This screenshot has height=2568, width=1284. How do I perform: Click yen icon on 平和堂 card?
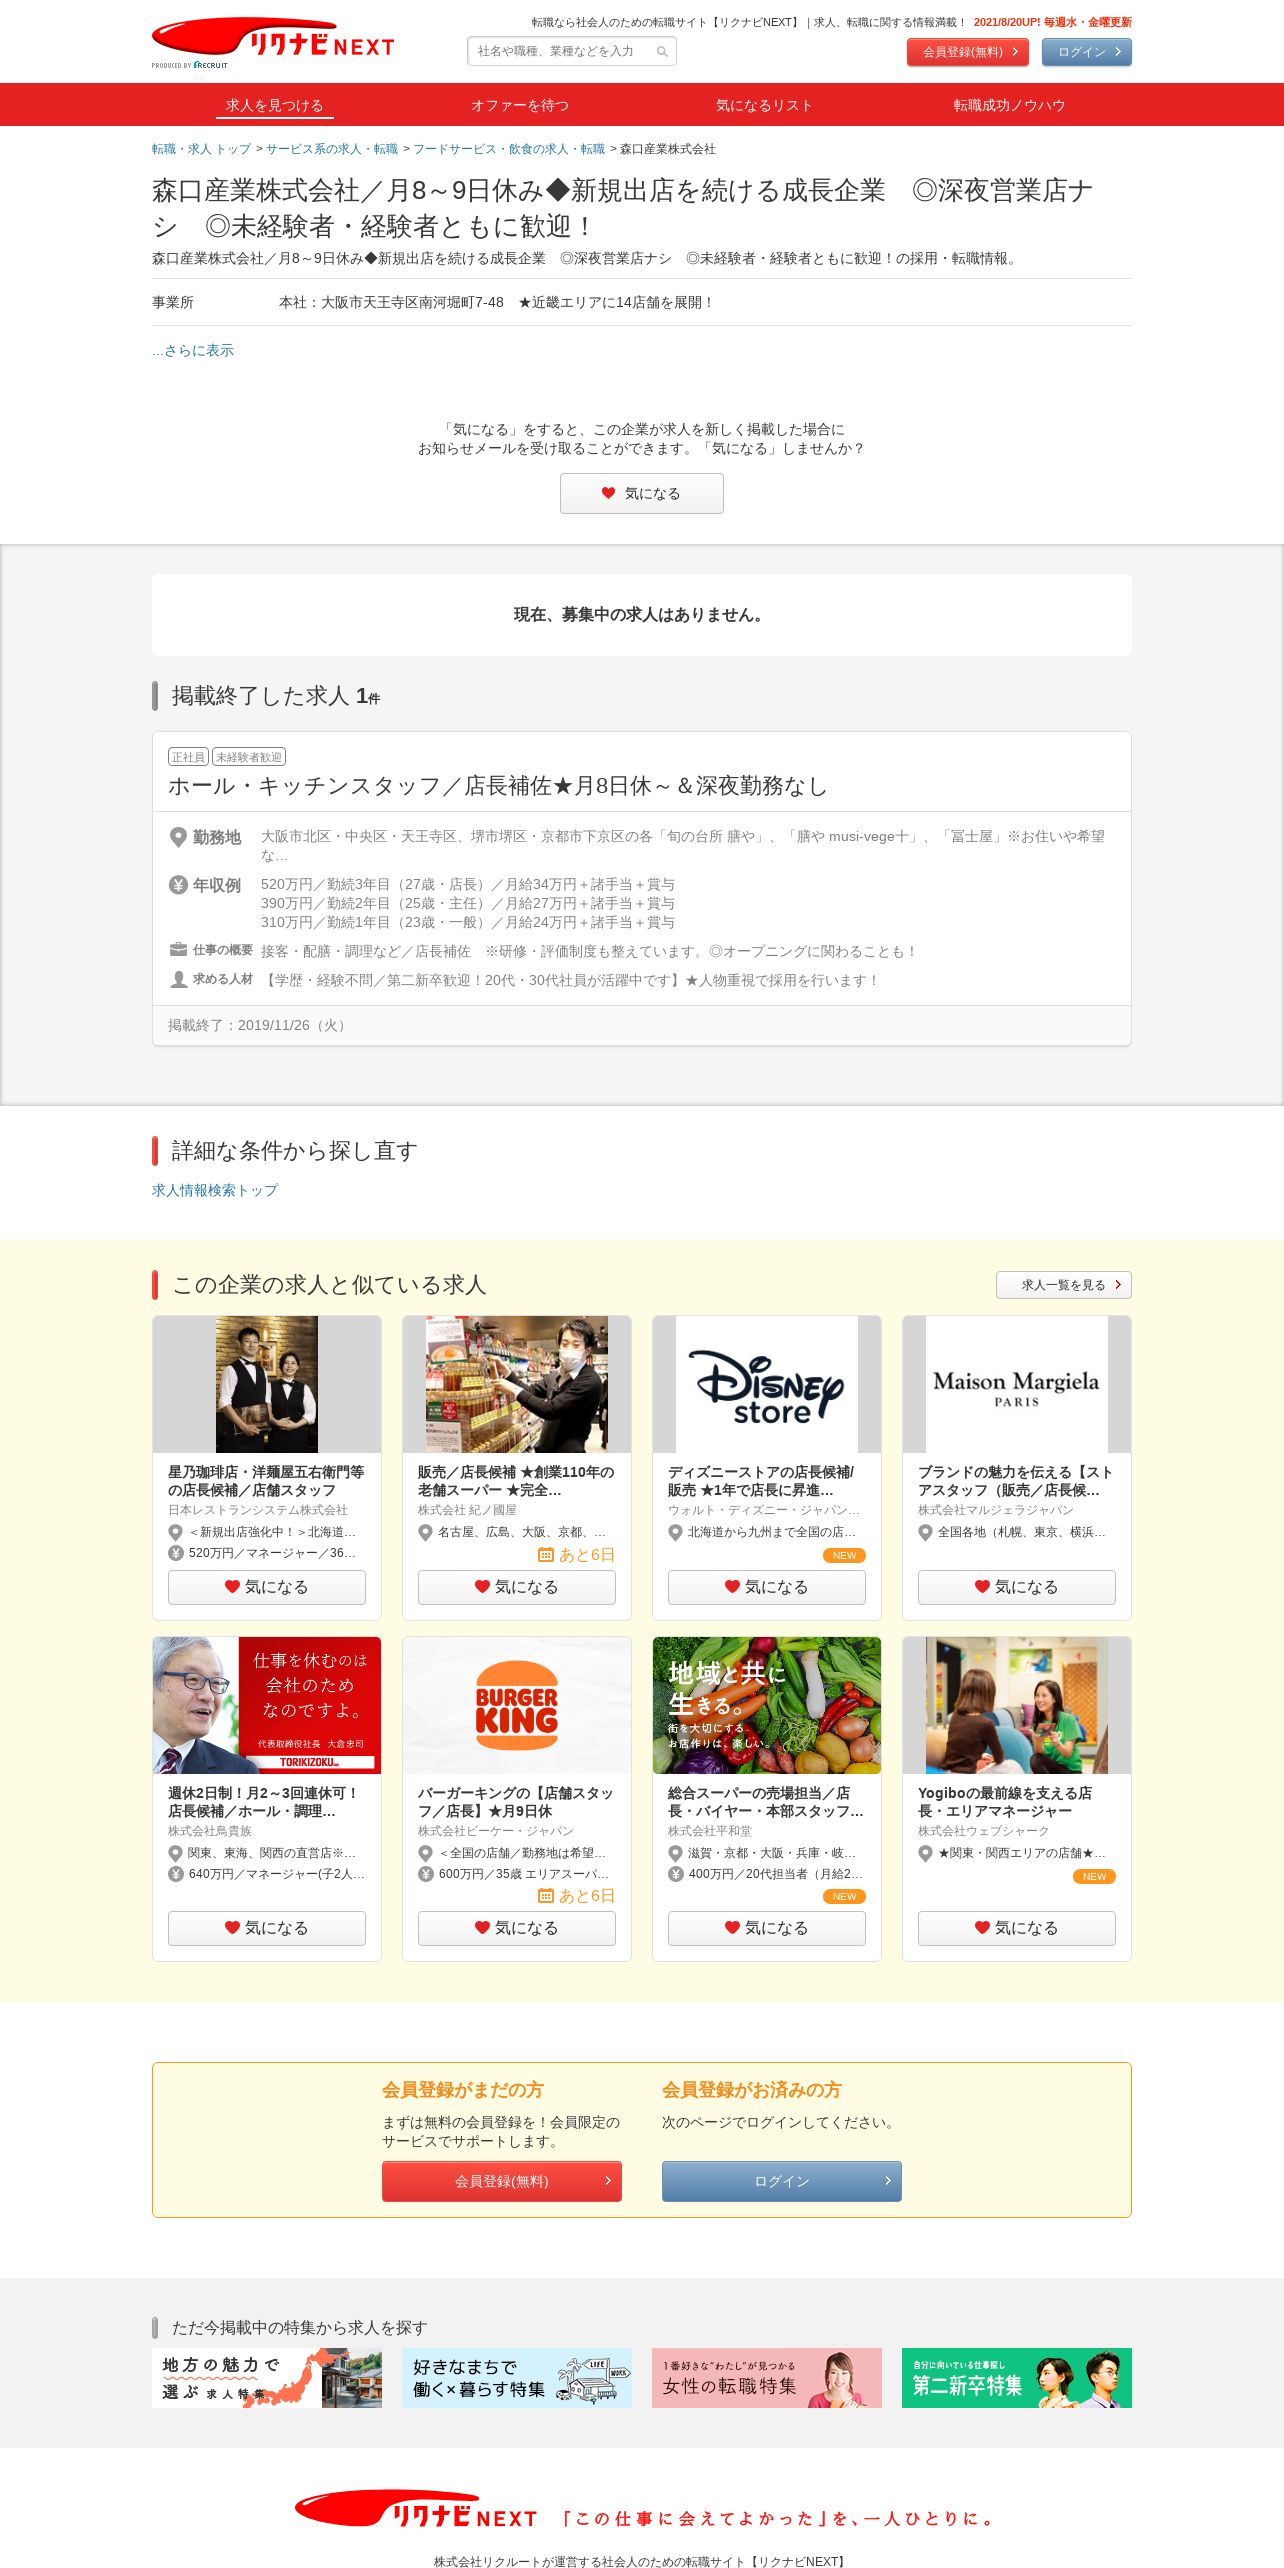point(676,1874)
